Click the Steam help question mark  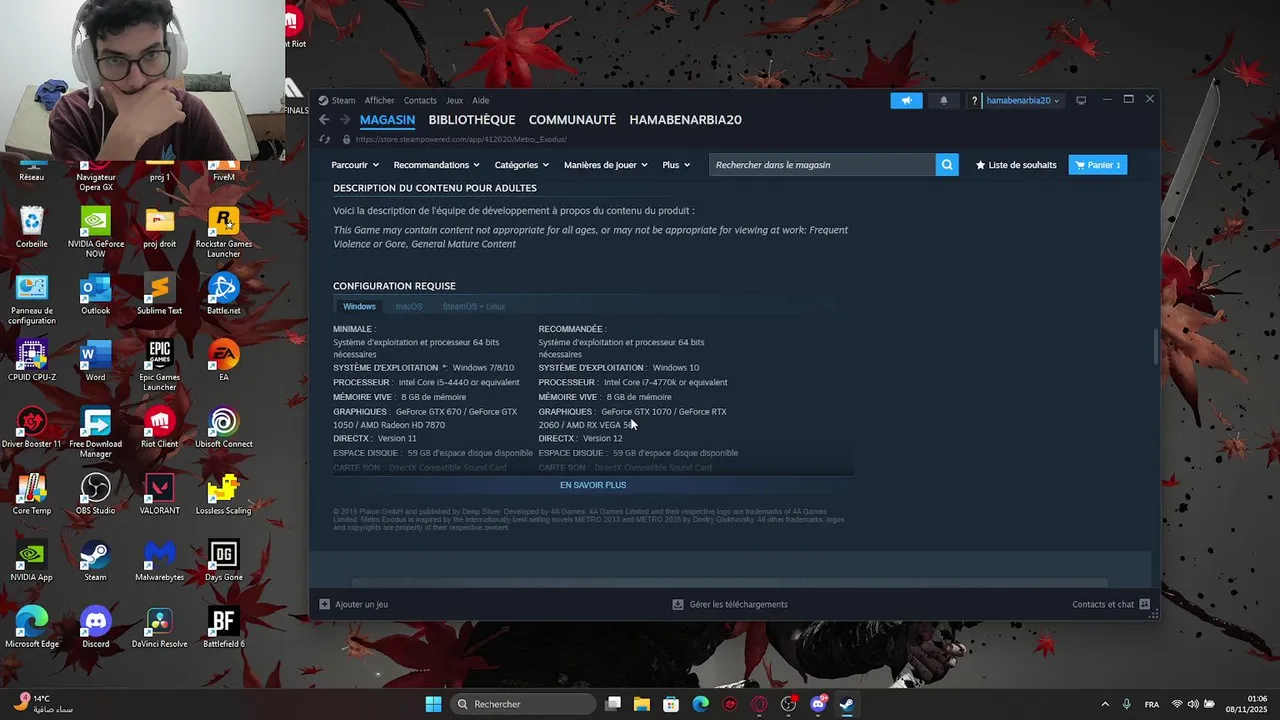coord(974,101)
